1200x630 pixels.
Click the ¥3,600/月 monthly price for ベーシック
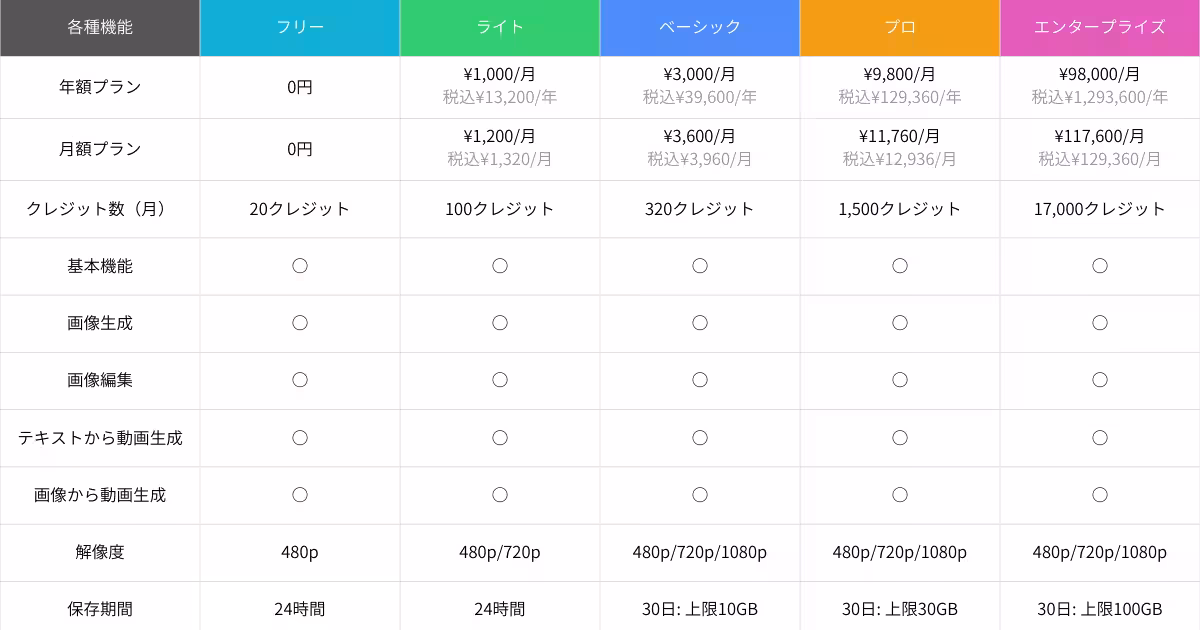click(x=700, y=136)
